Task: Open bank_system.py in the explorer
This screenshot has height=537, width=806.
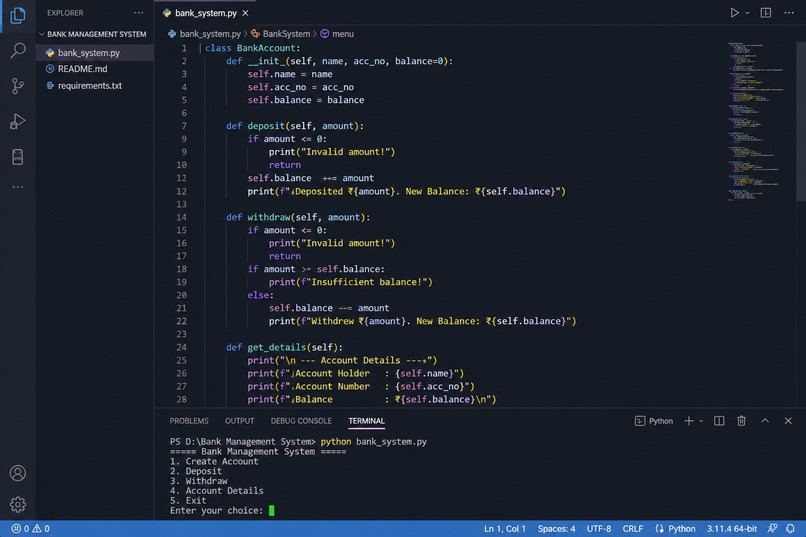Action: [95, 52]
